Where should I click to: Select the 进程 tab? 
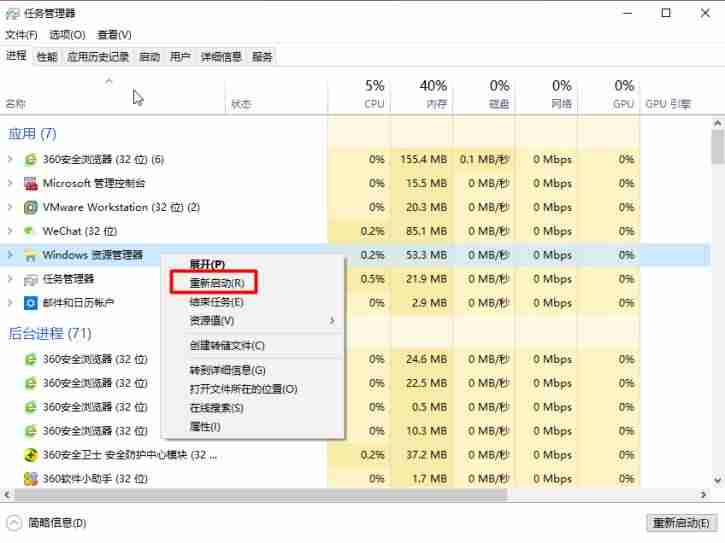tap(16, 56)
